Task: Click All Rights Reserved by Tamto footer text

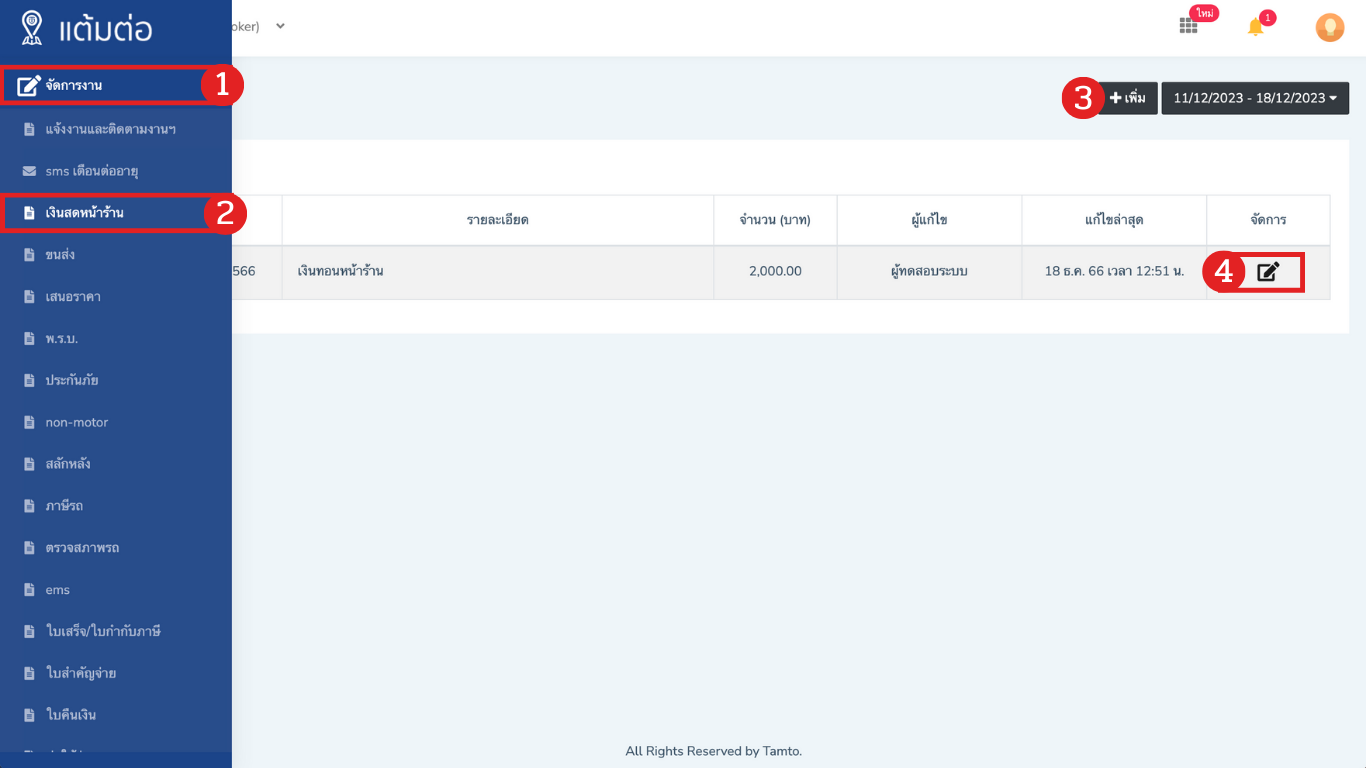Action: click(x=714, y=751)
